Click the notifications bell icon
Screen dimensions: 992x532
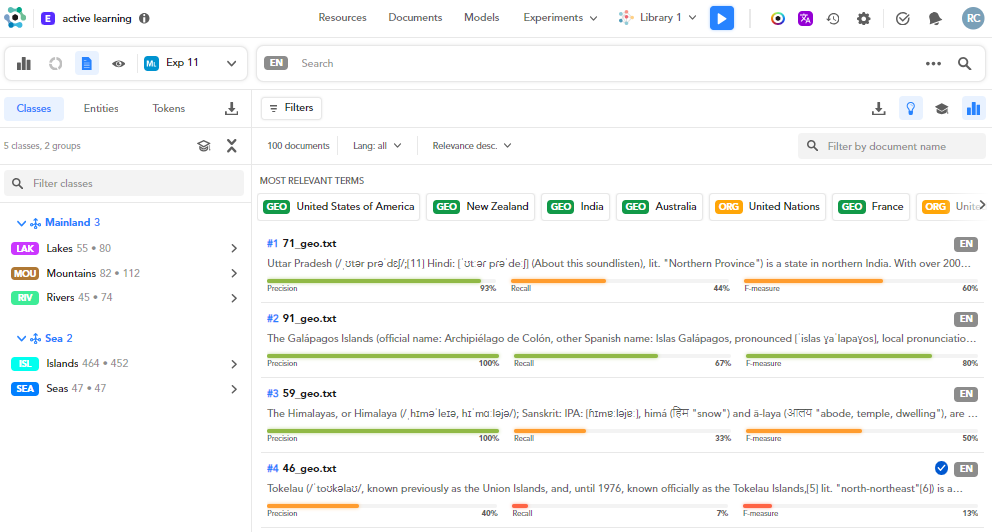(x=935, y=18)
